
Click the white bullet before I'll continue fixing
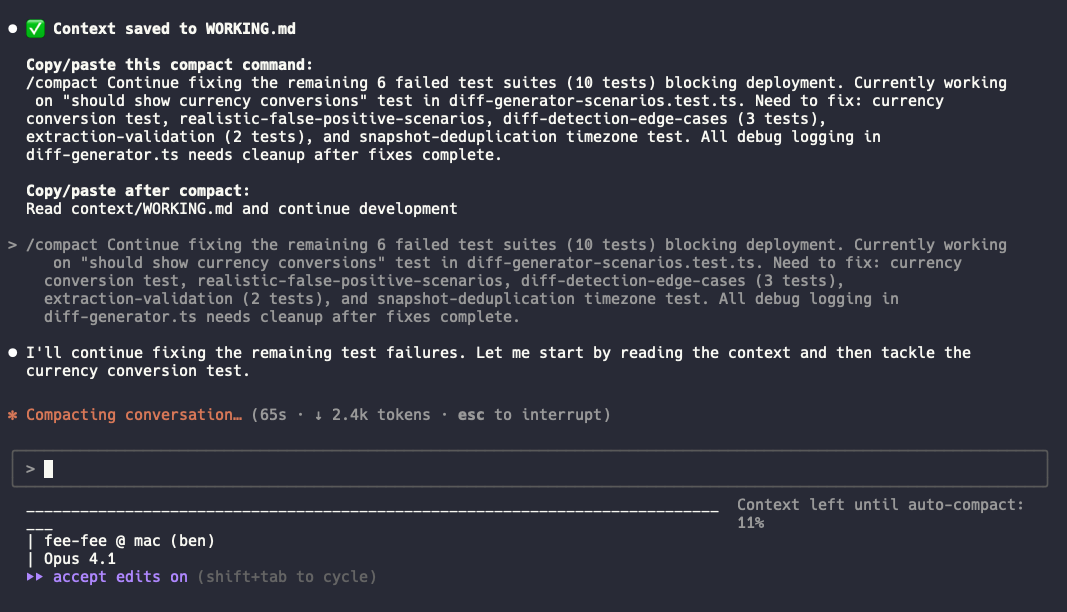pyautogui.click(x=12, y=353)
